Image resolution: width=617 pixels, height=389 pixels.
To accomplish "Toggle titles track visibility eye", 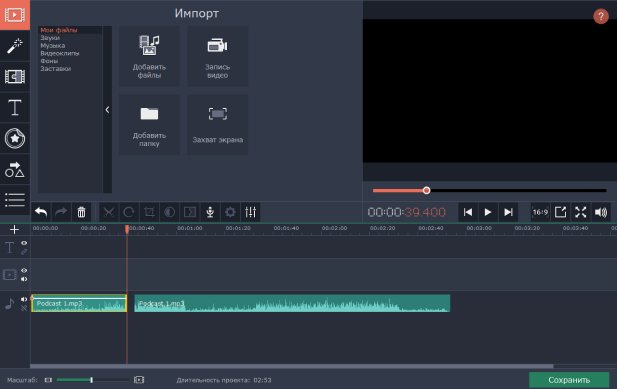I will [x=24, y=243].
